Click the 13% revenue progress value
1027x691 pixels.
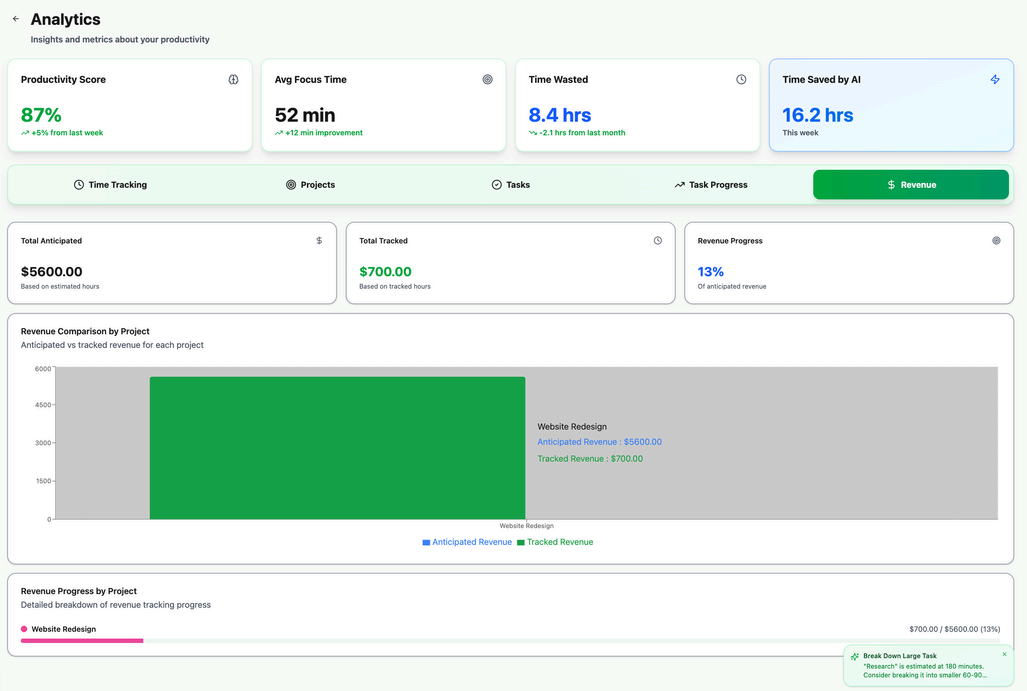pos(711,272)
